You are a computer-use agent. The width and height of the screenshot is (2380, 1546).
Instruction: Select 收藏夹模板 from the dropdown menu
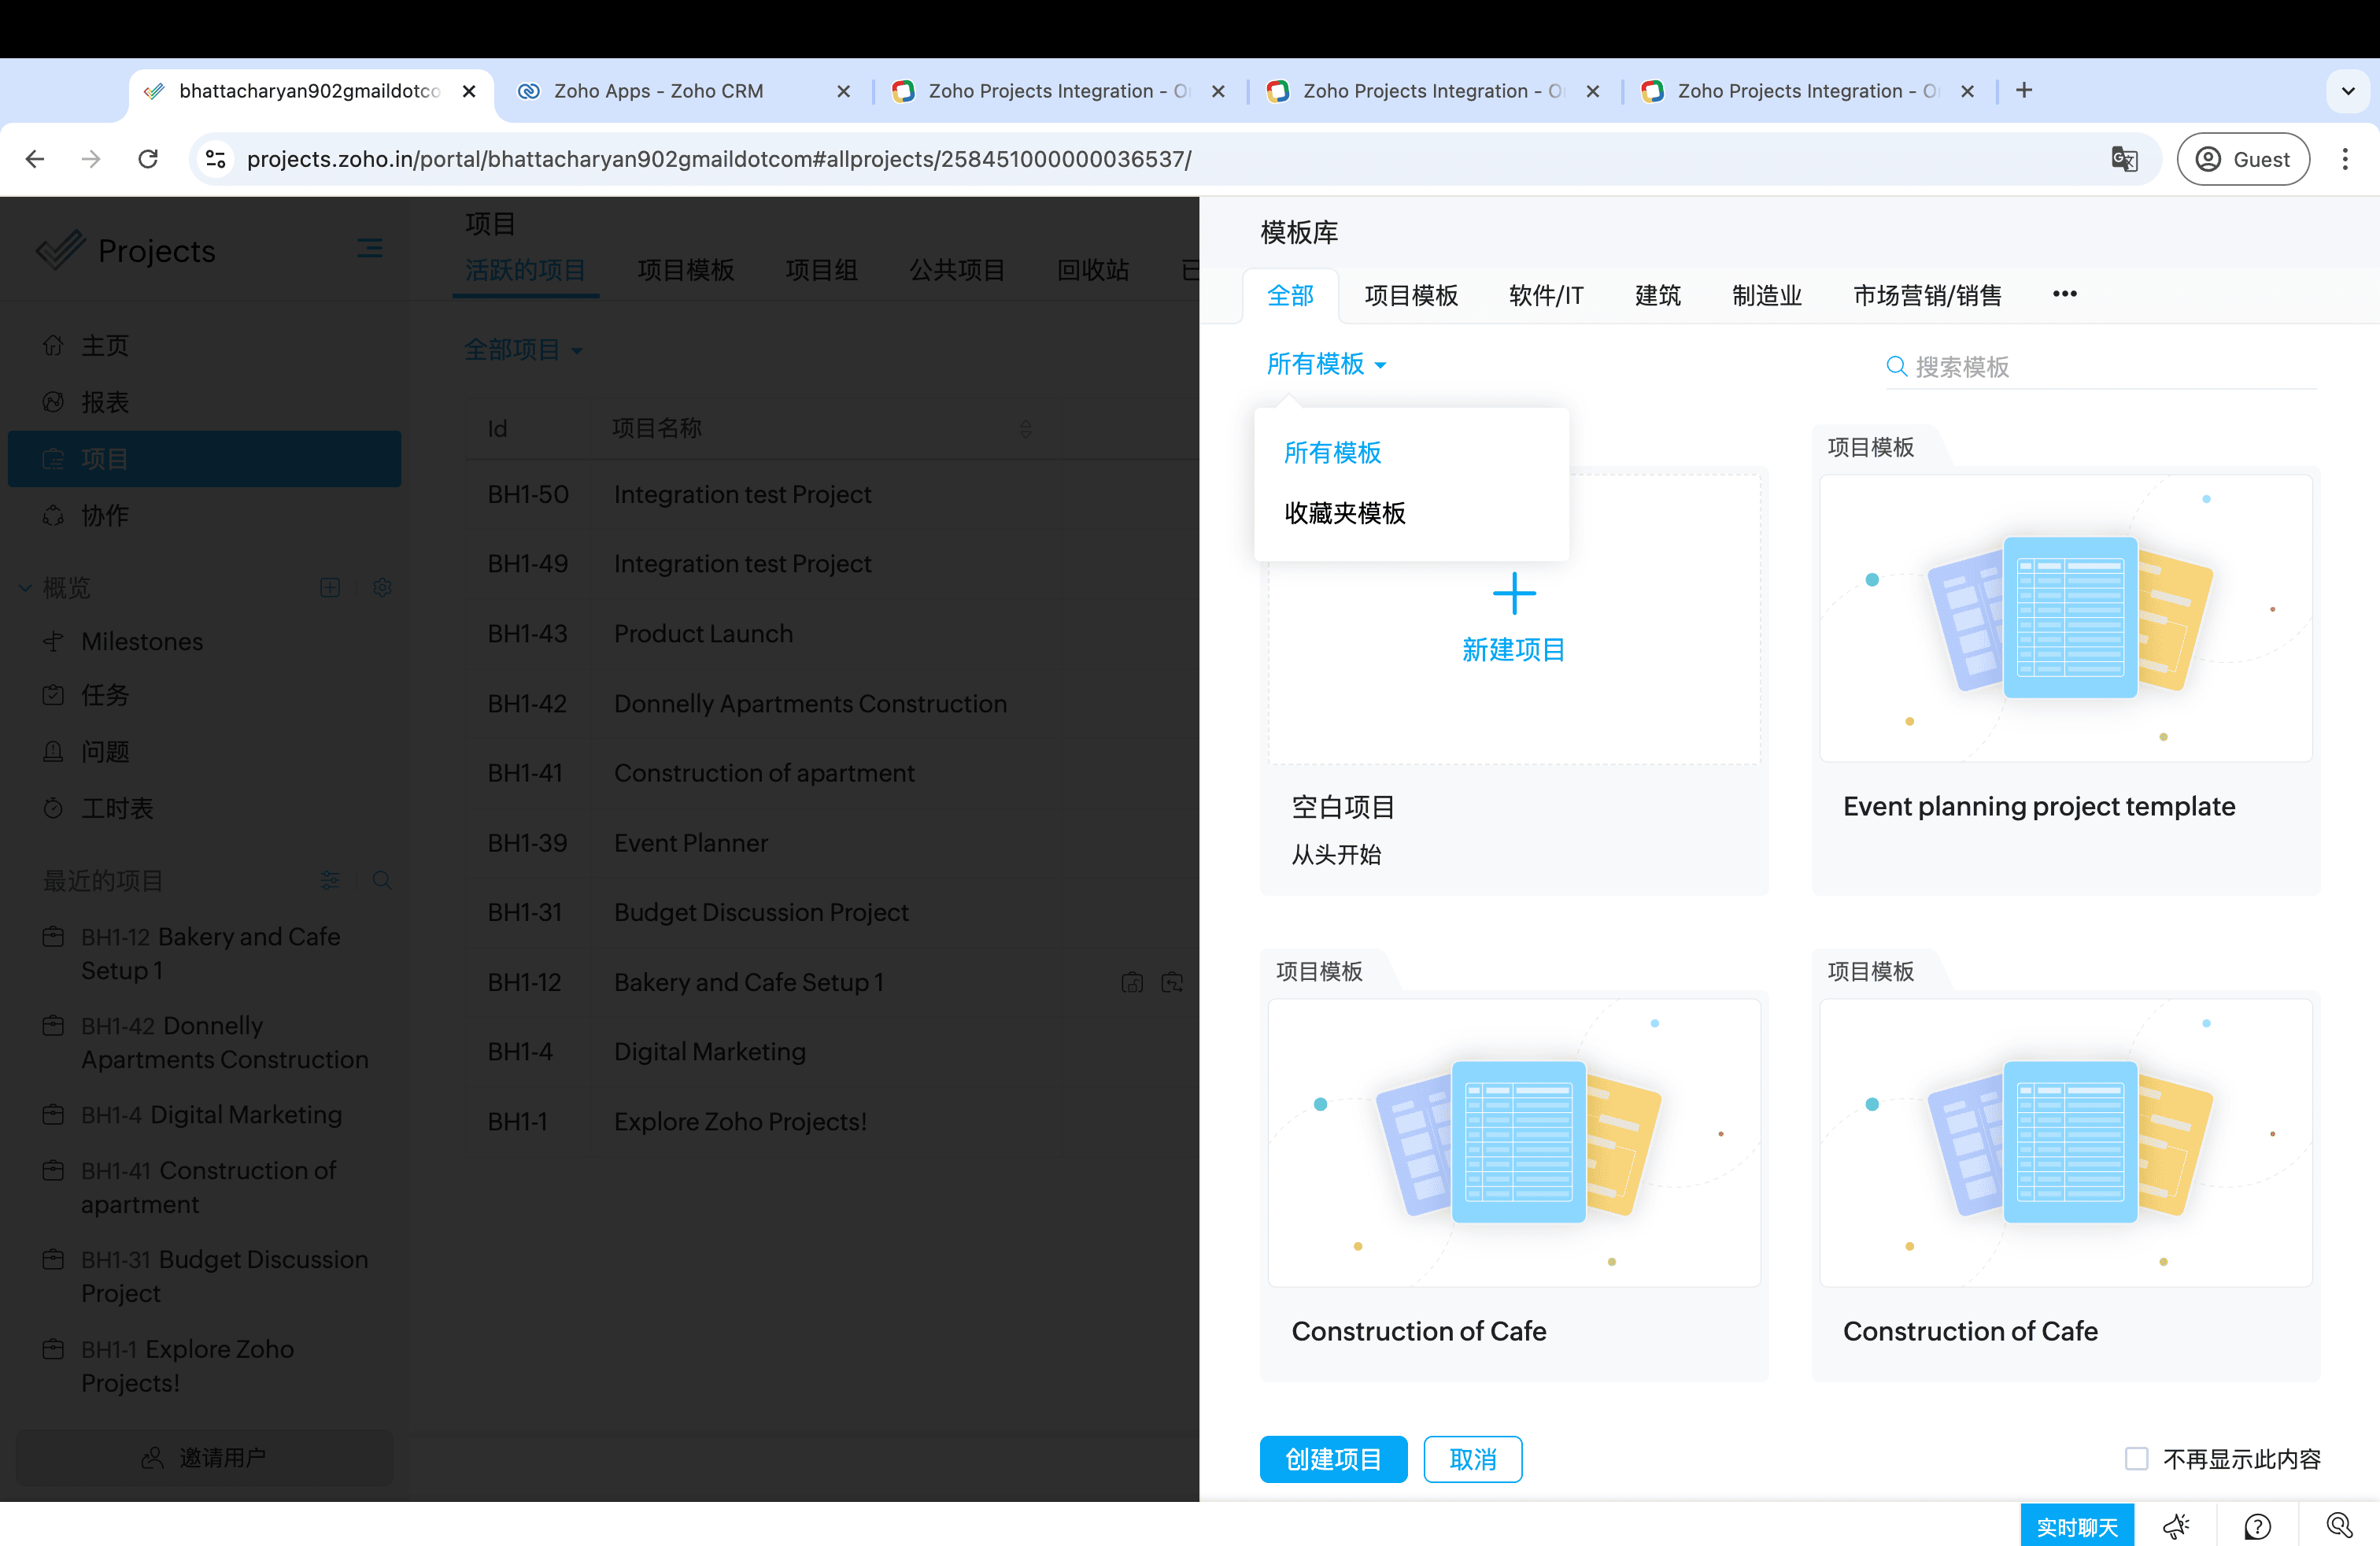click(1344, 513)
